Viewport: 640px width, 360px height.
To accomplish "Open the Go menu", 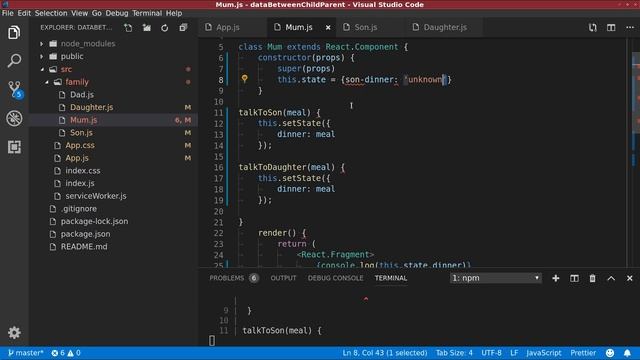I will point(97,13).
